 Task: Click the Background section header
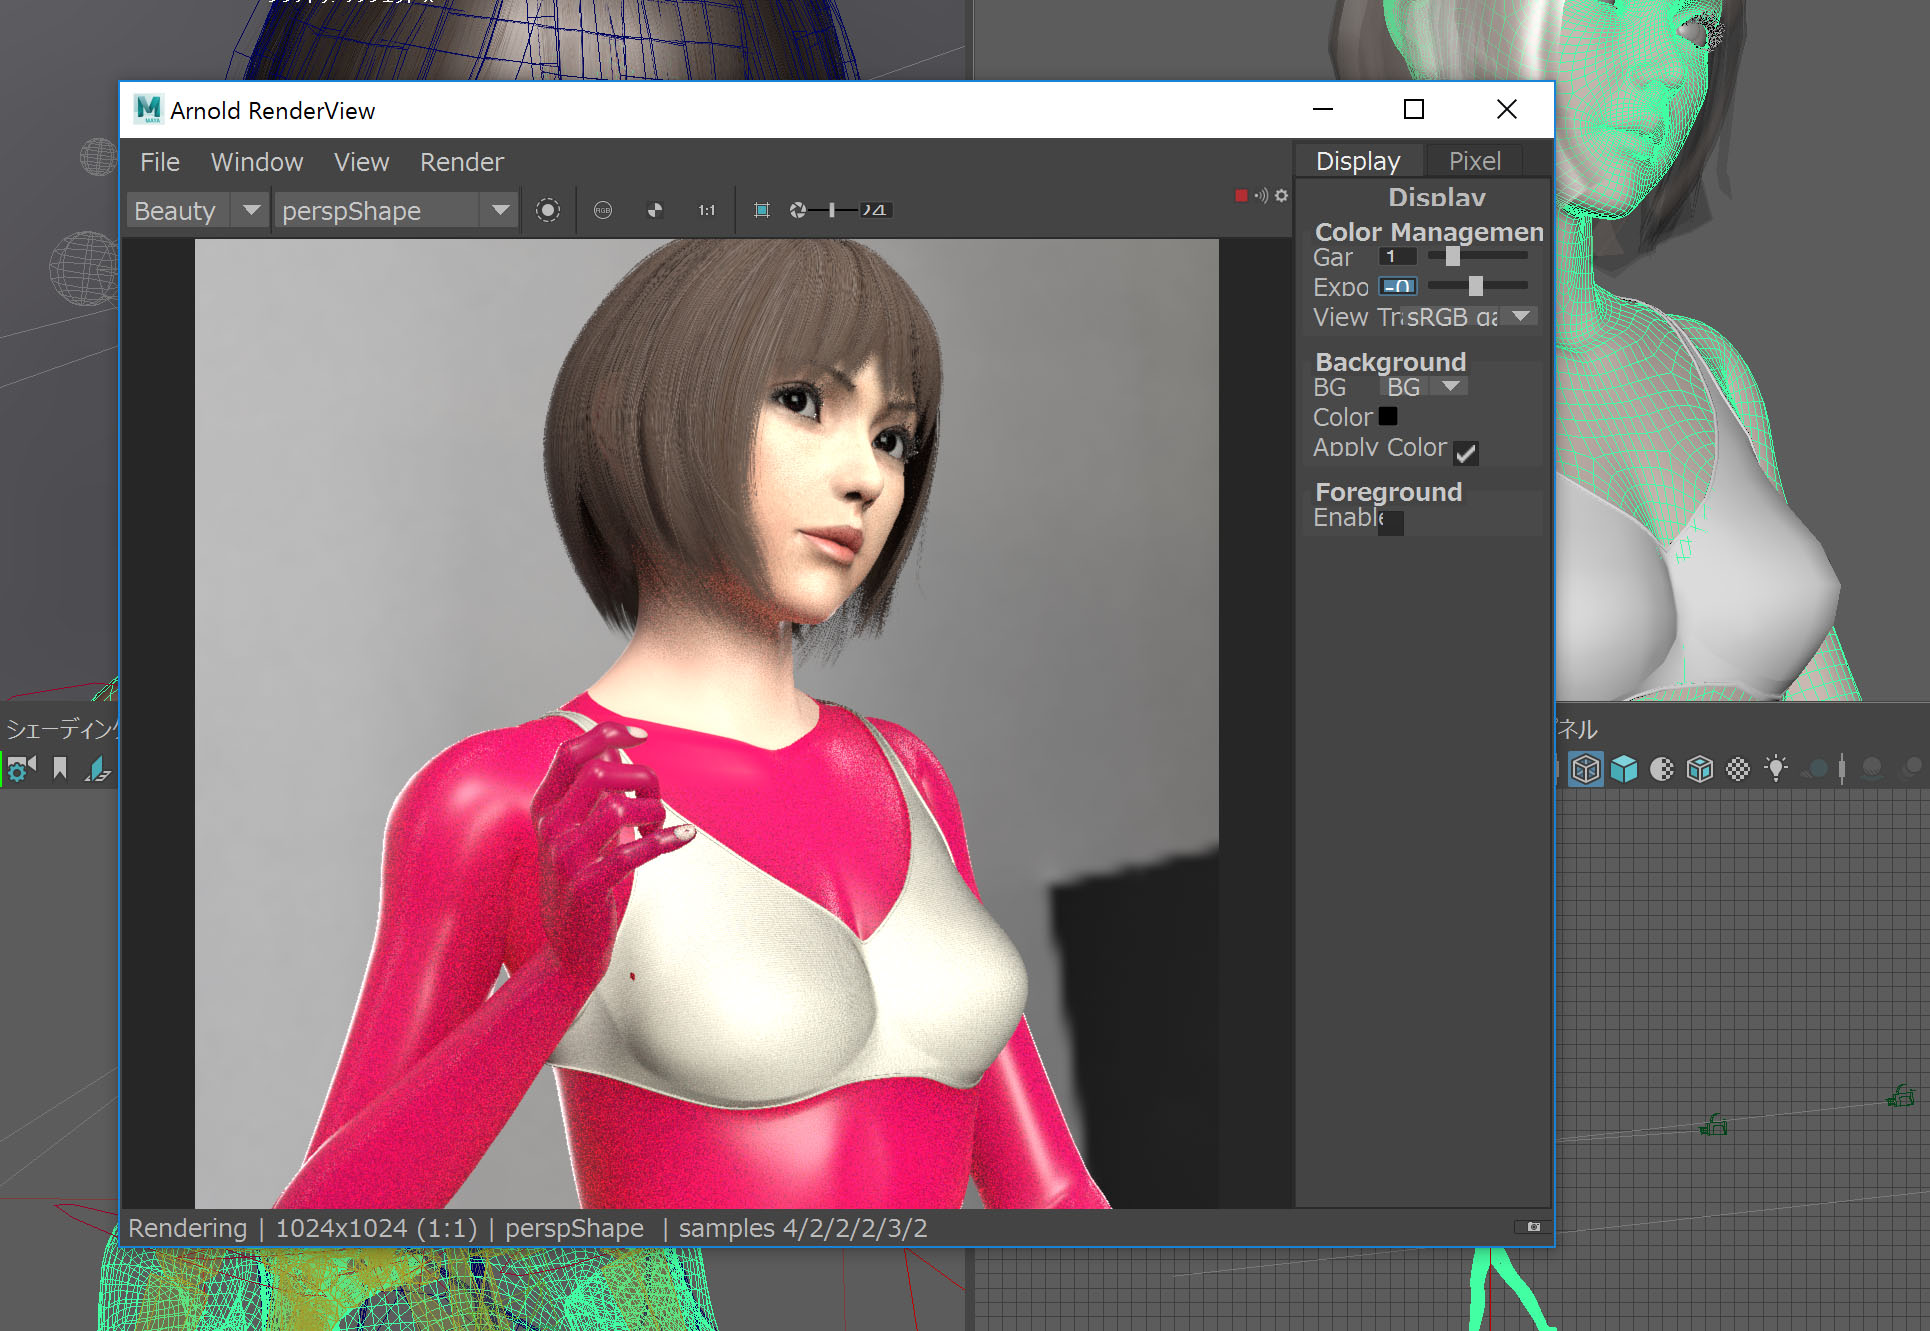(x=1390, y=362)
